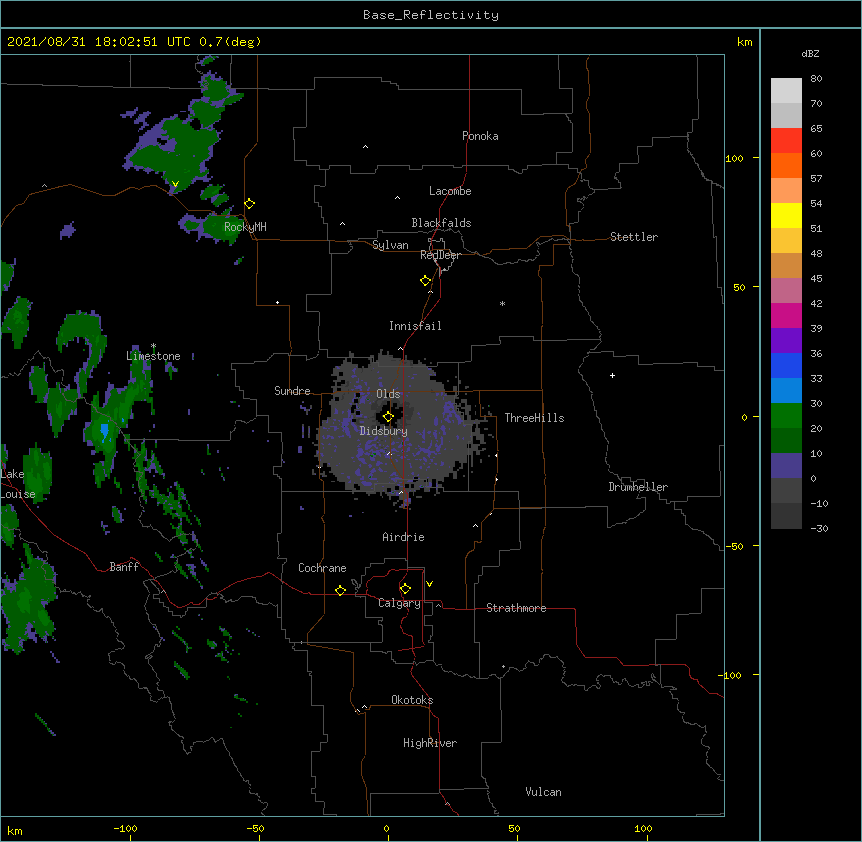This screenshot has height=842, width=862.
Task: Select the Vulcan label
Action: 543,792
